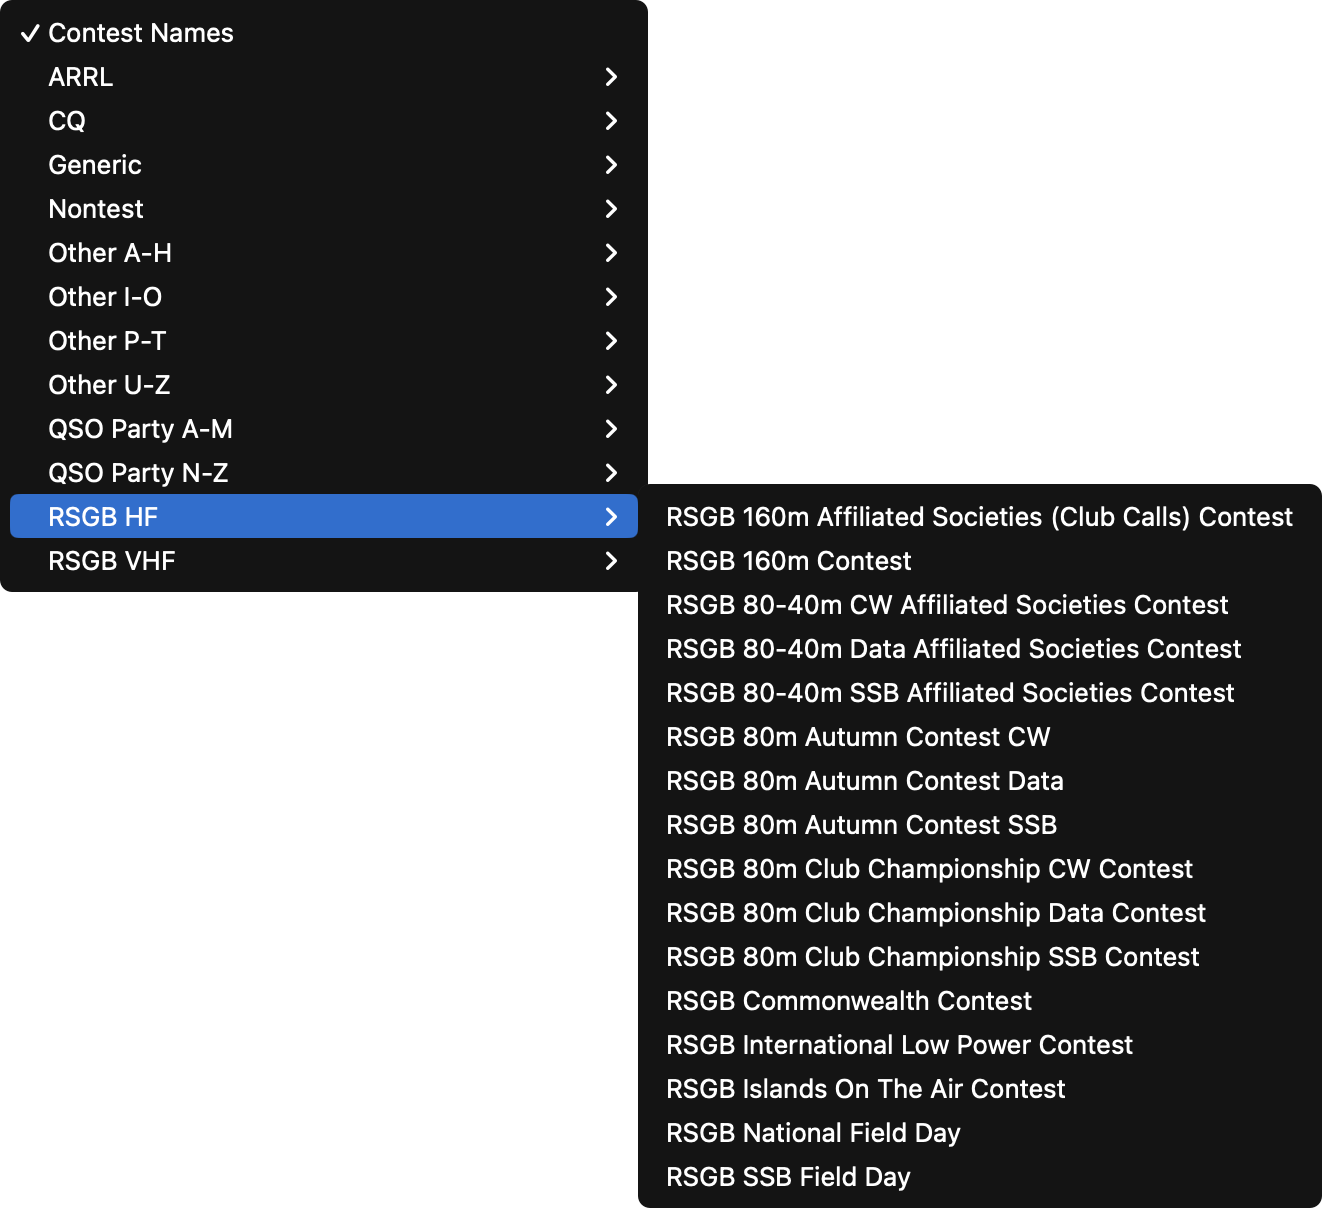1322x1208 pixels.
Task: Expand the CQ submenu chevron
Action: point(611,121)
